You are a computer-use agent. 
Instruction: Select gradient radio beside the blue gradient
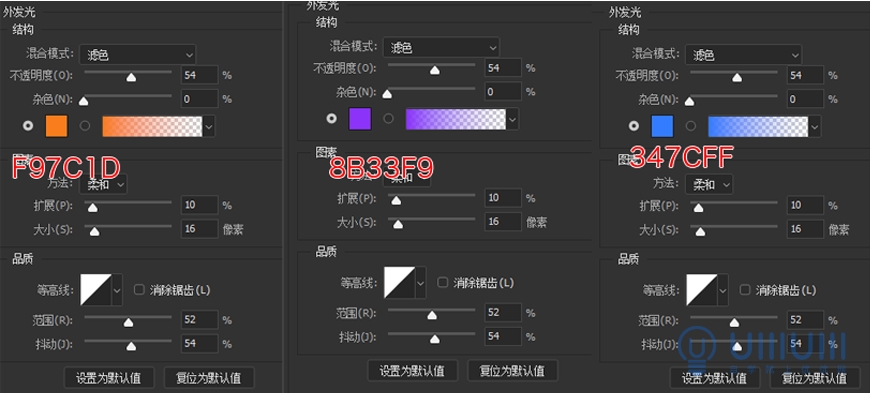click(x=691, y=126)
